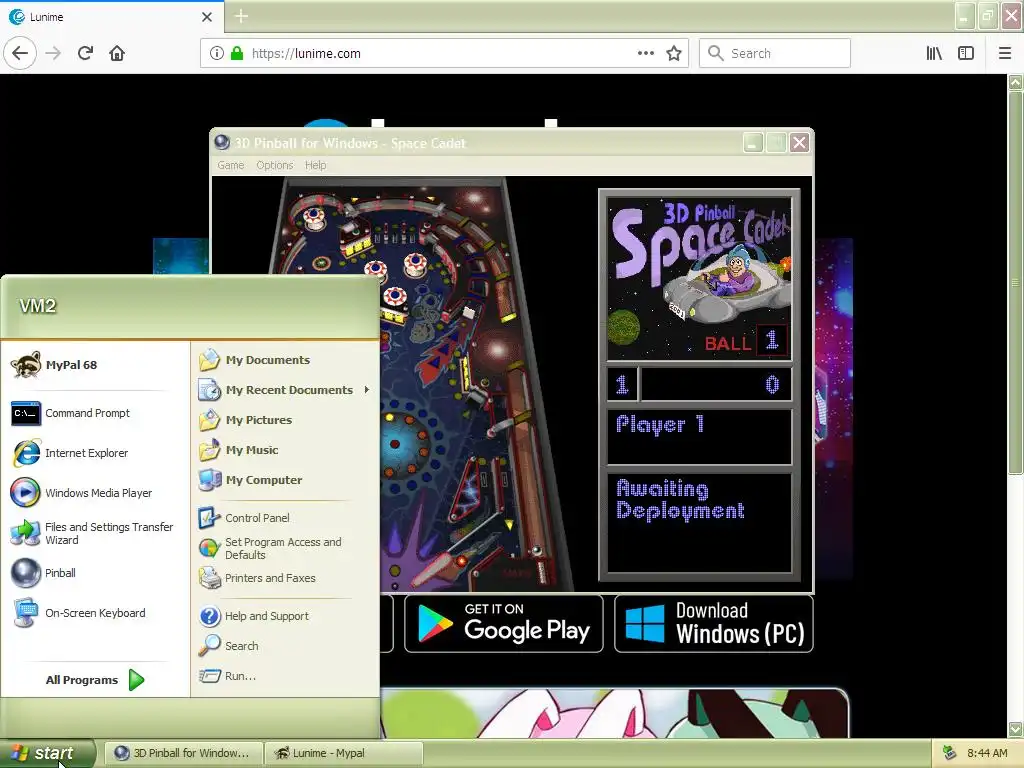Open Files and Settings Transfer Wizard
Viewport: 1024px width, 768px height.
coord(93,533)
